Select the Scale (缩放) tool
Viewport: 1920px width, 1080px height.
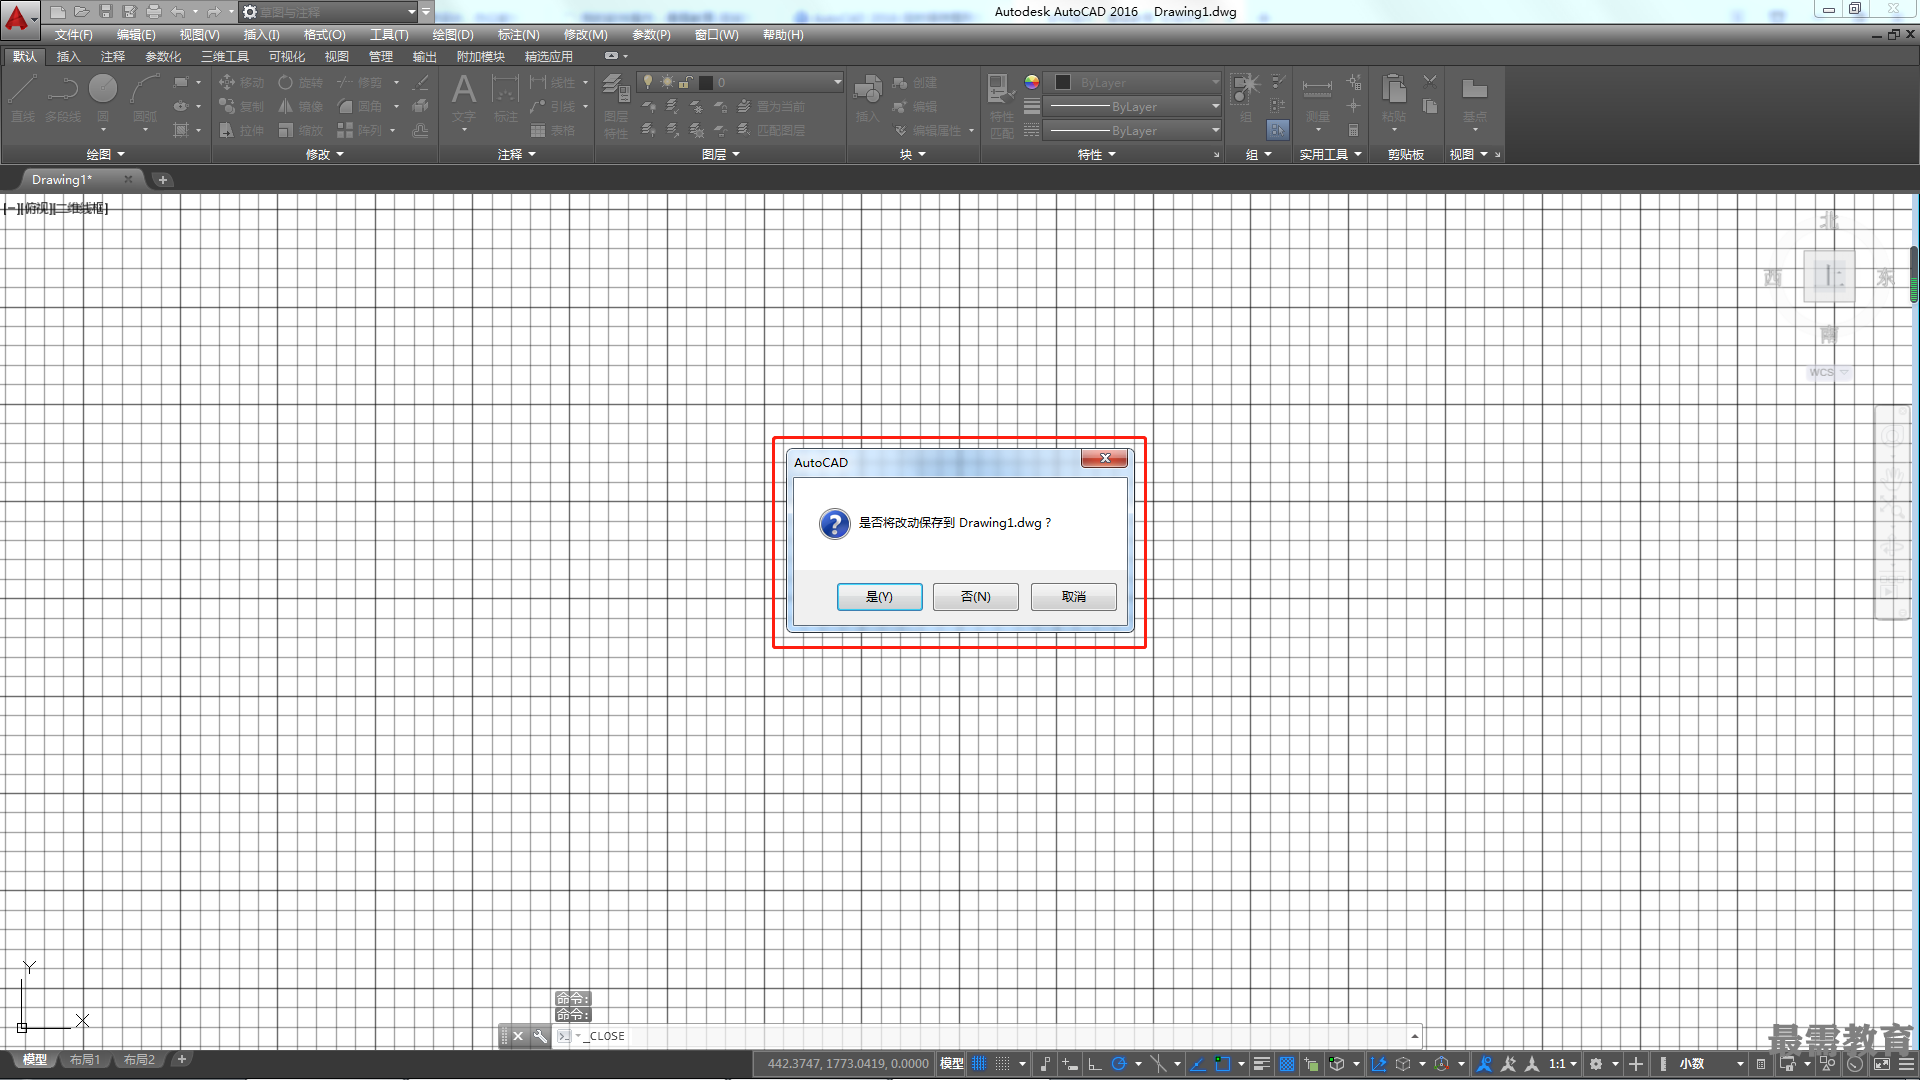[300, 130]
